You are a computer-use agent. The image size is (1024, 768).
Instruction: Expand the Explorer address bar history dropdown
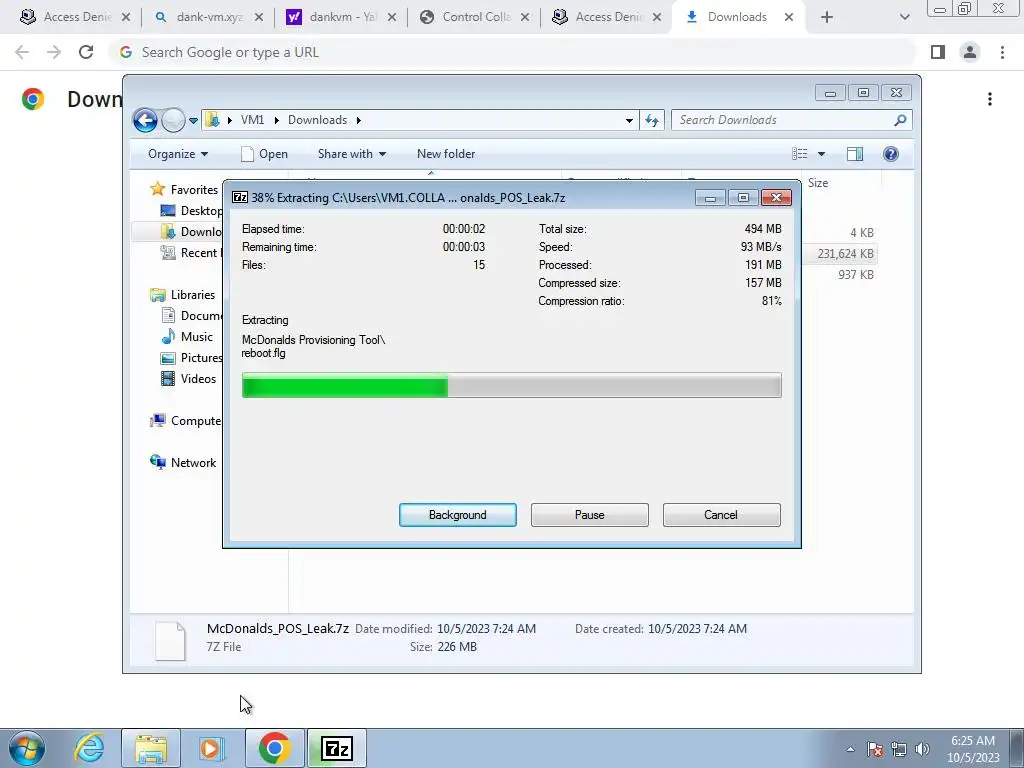pos(629,120)
